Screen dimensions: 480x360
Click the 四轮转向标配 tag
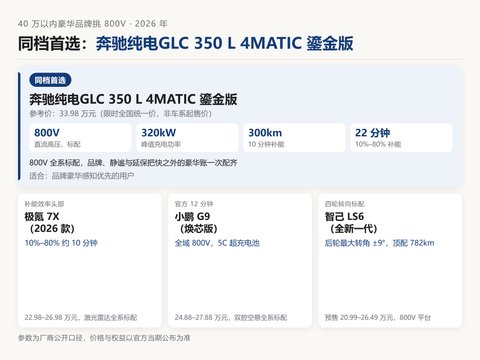[345, 204]
